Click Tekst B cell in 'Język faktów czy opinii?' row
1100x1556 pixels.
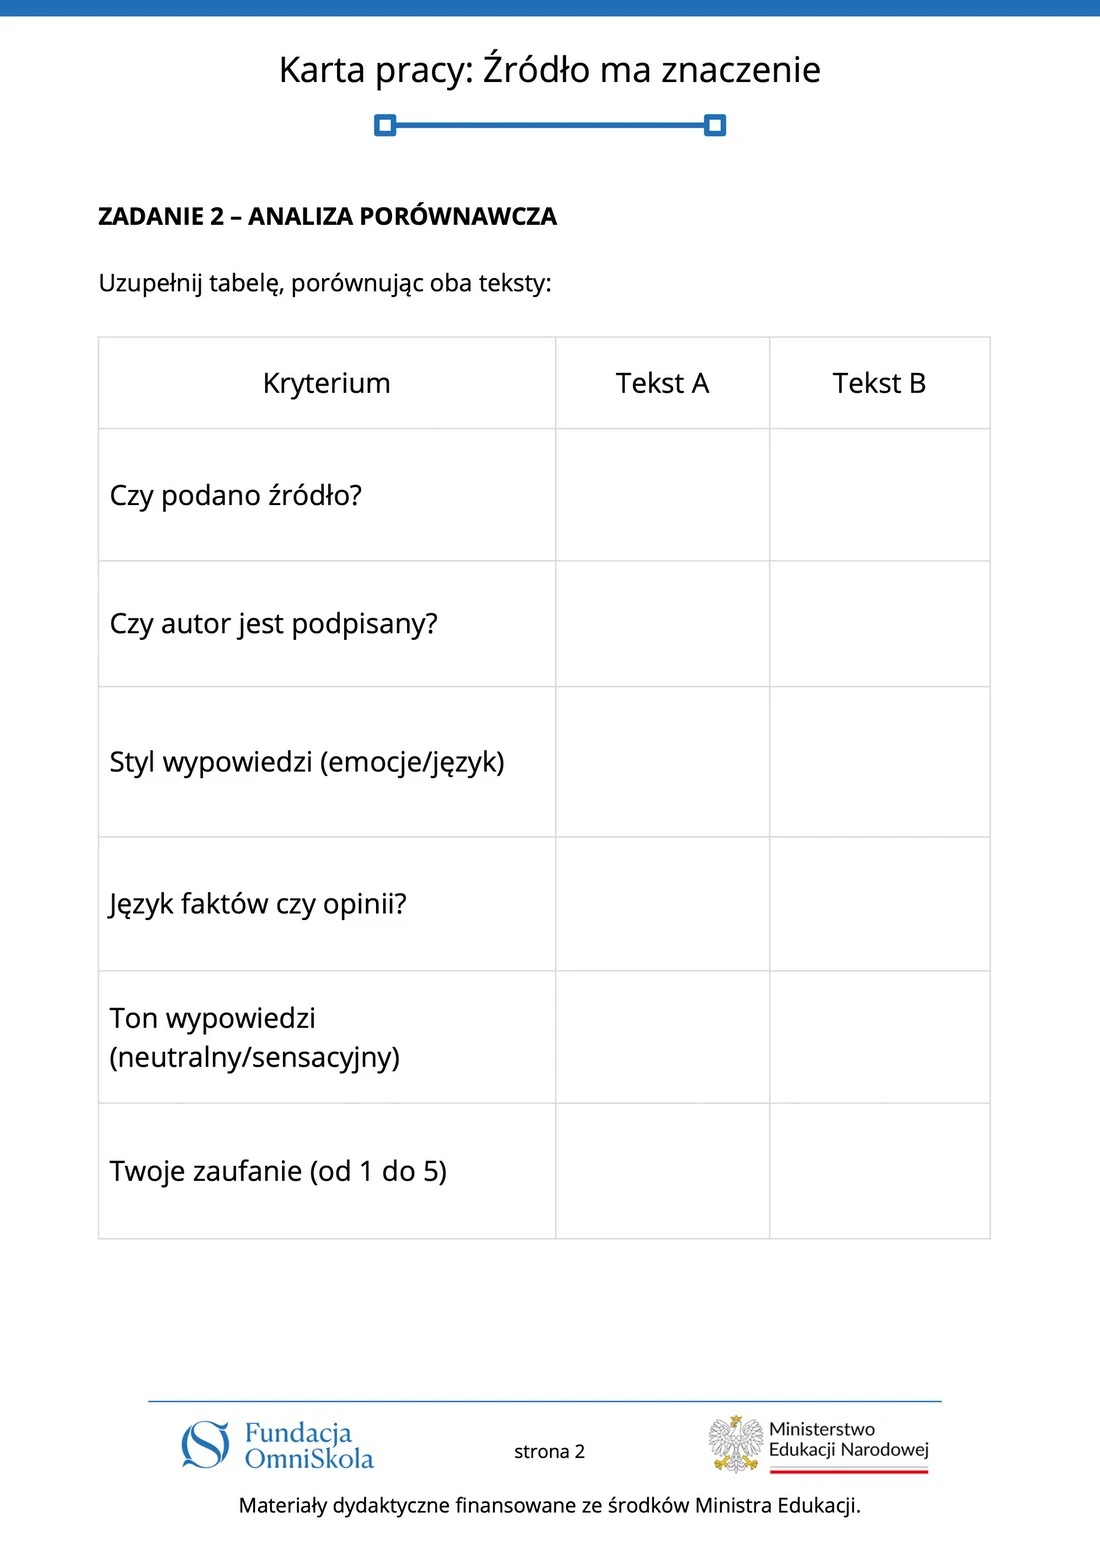tap(880, 904)
